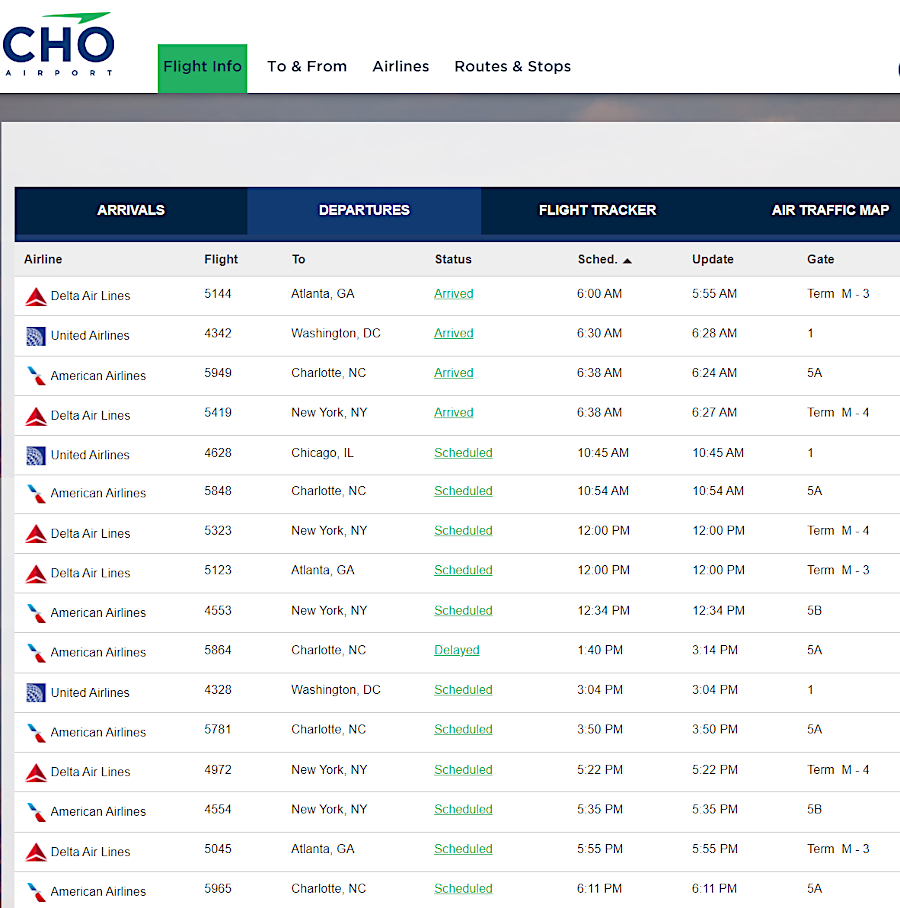Click scheduled time 6:11 PM
The image size is (900, 908).
[599, 889]
